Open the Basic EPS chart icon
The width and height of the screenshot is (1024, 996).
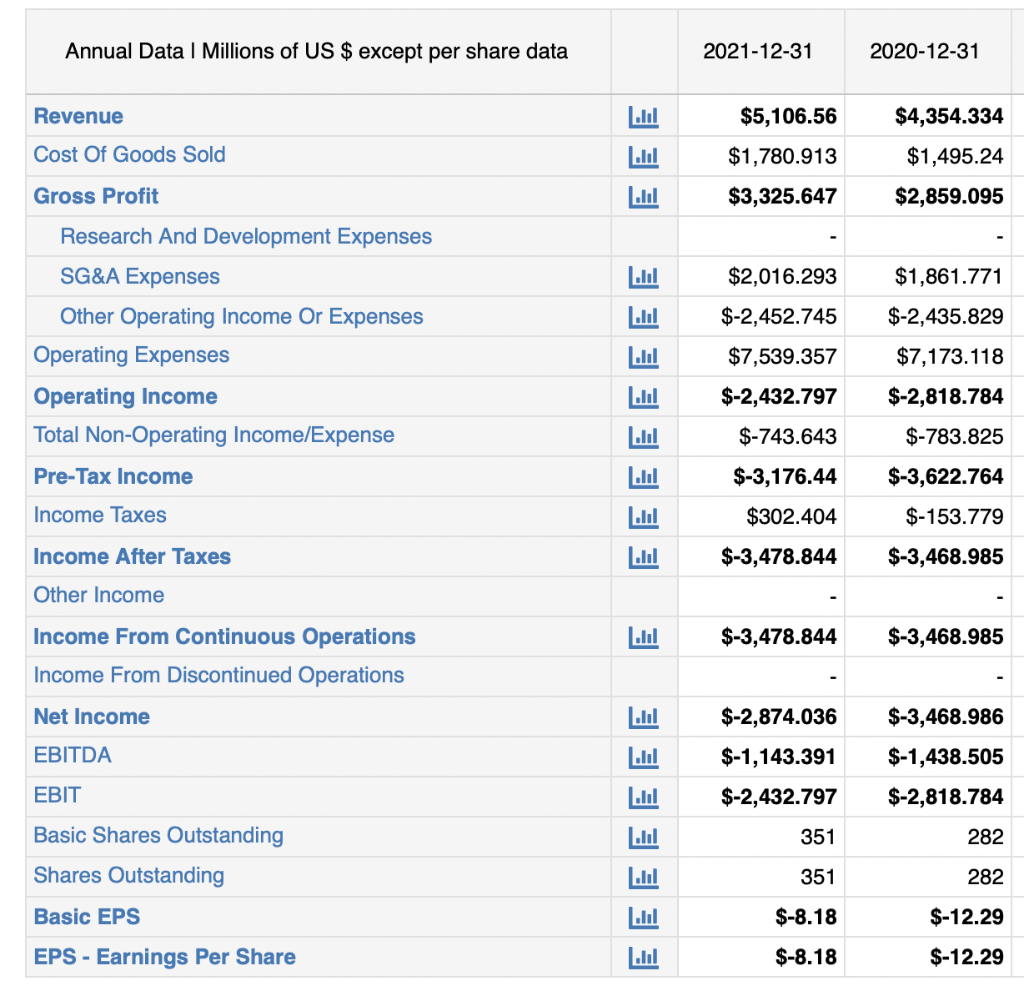(x=643, y=917)
